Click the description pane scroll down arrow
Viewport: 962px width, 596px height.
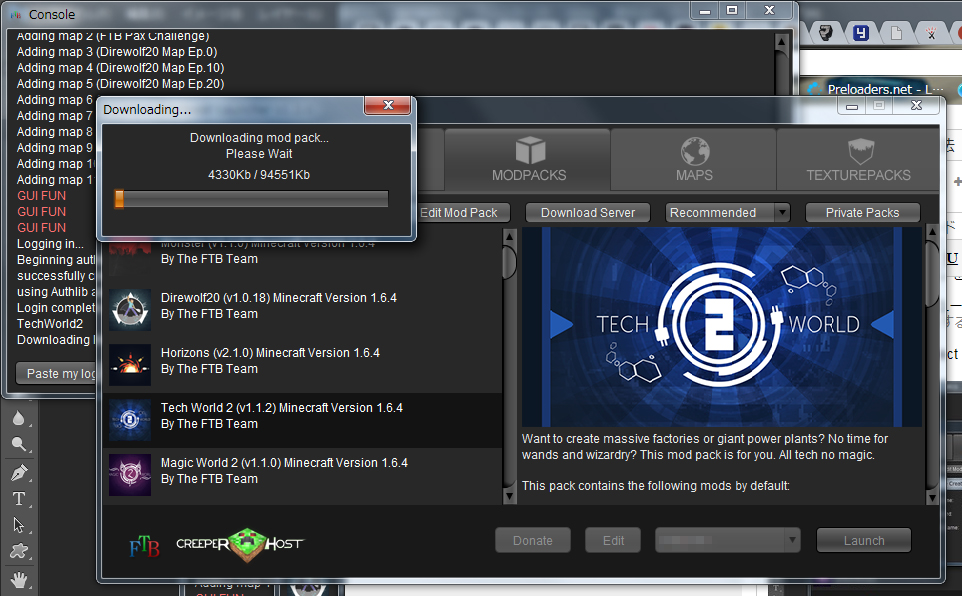pos(931,496)
